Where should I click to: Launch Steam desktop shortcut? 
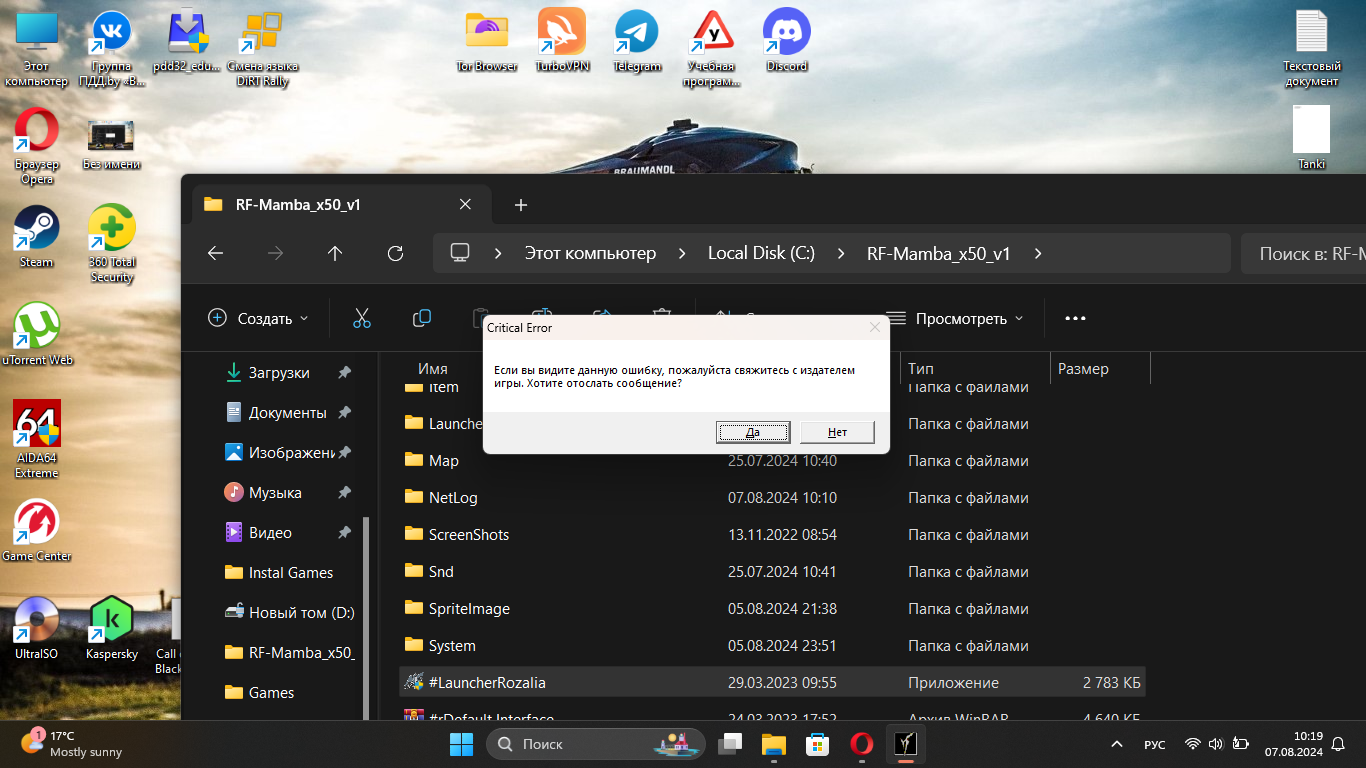pos(37,236)
